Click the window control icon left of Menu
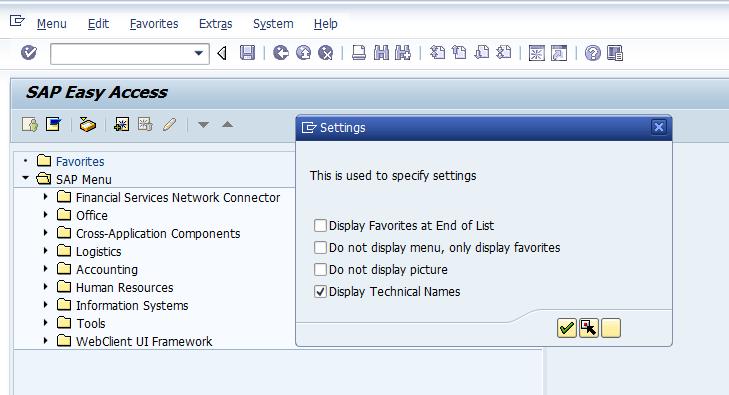Viewport: 729px width, 395px height. coord(17,21)
